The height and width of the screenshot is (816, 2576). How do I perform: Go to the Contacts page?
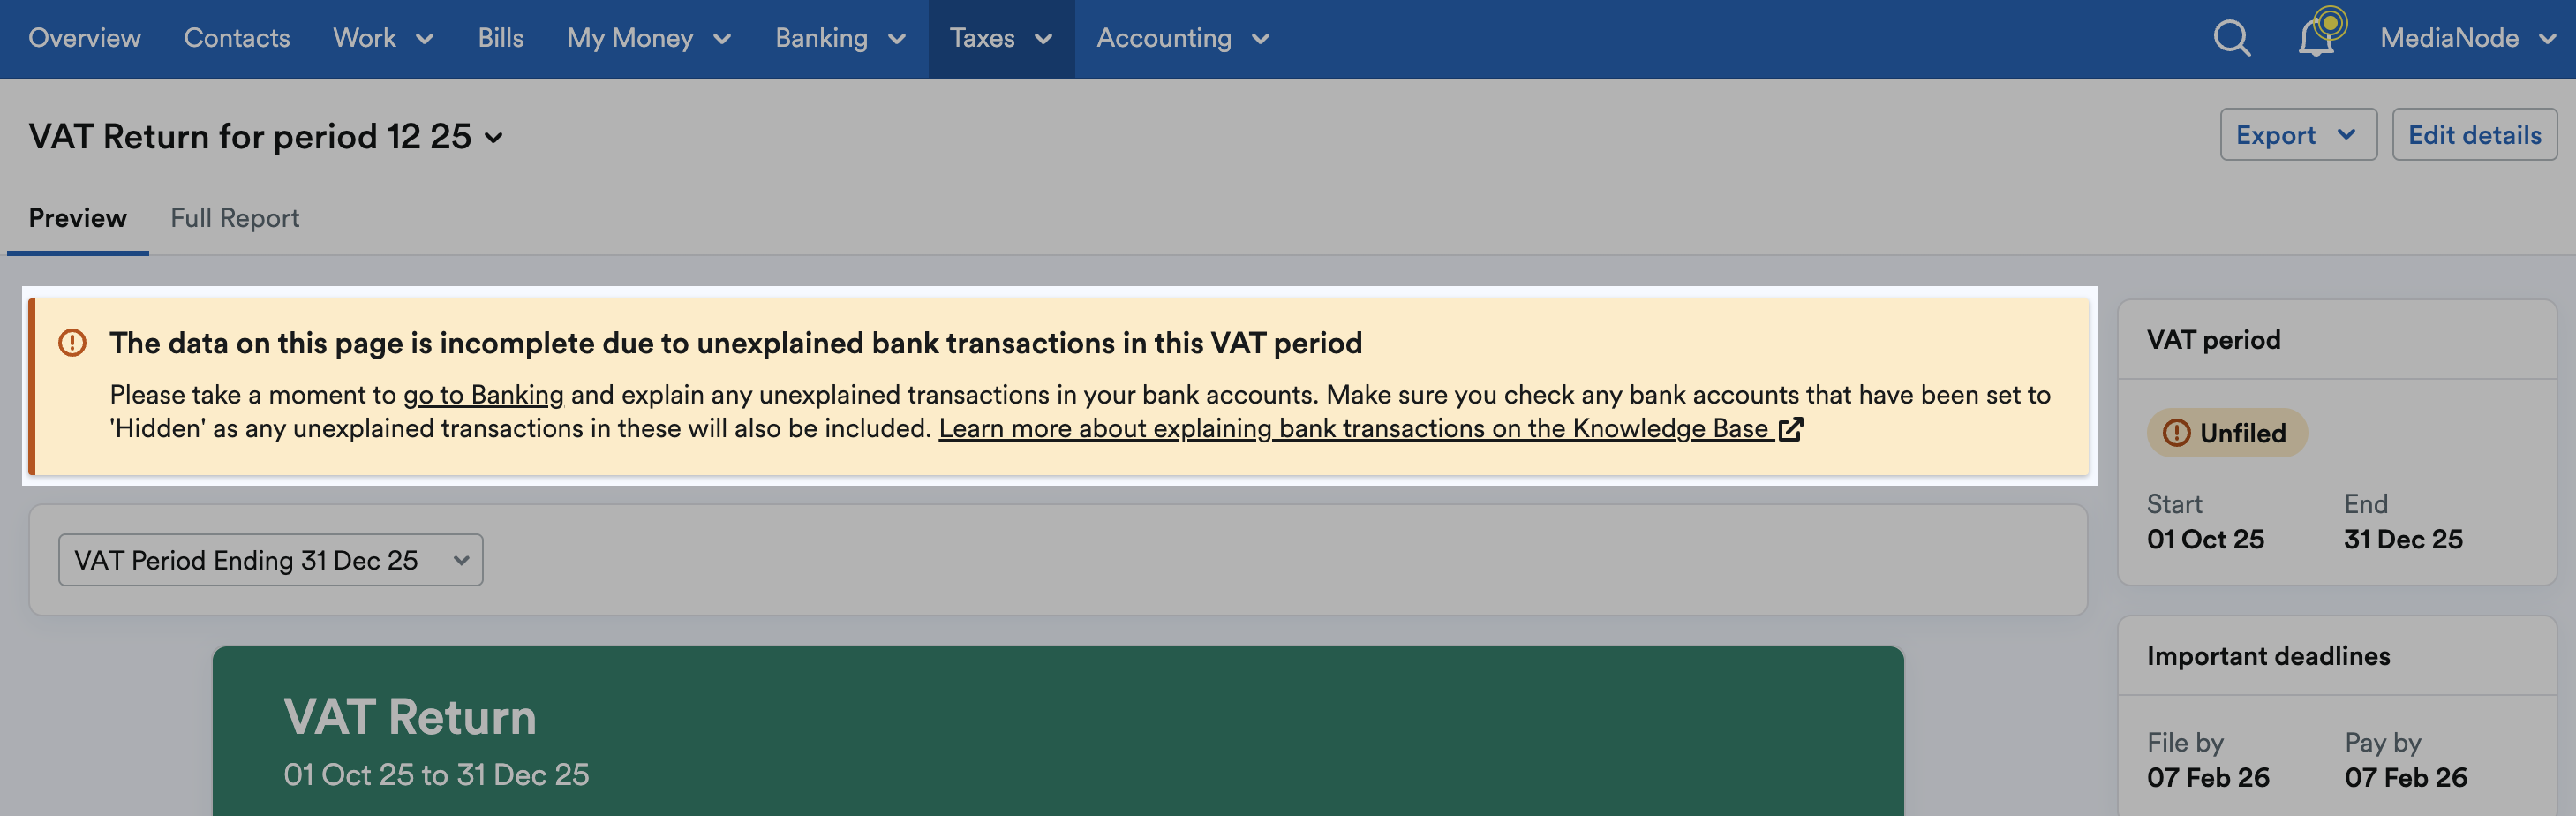(236, 38)
